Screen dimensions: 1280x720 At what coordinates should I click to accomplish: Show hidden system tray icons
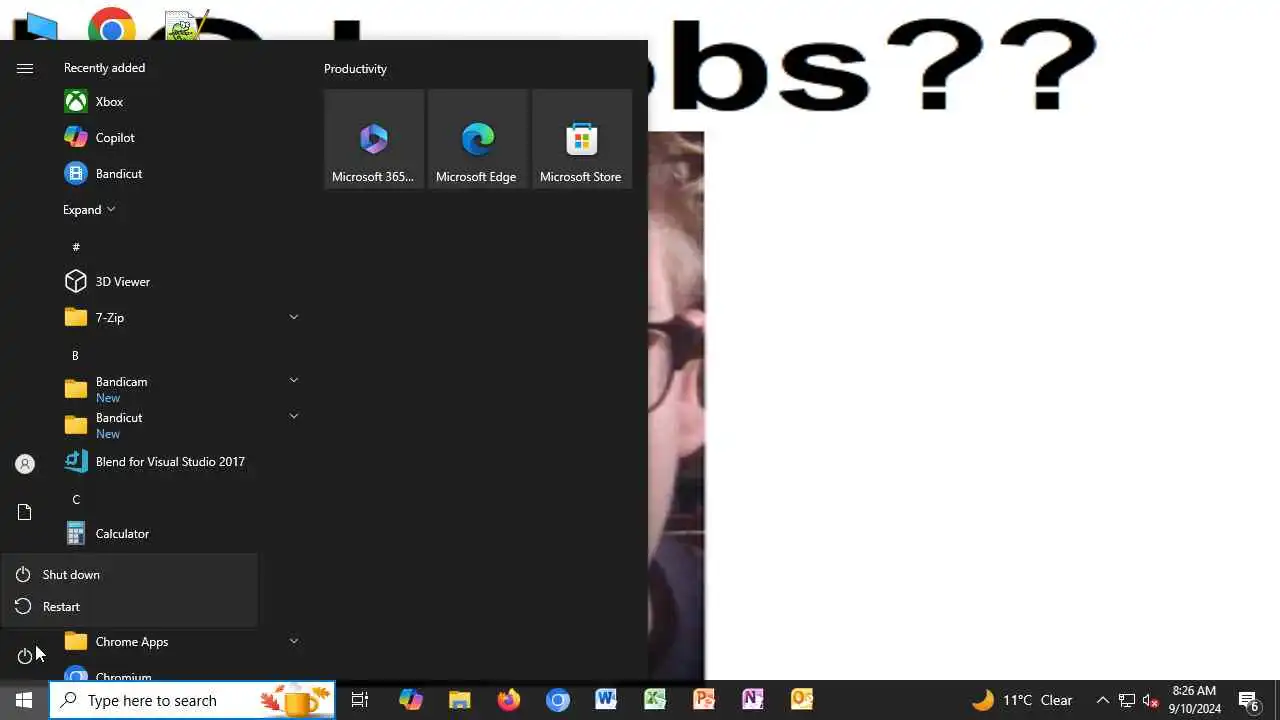(1103, 700)
